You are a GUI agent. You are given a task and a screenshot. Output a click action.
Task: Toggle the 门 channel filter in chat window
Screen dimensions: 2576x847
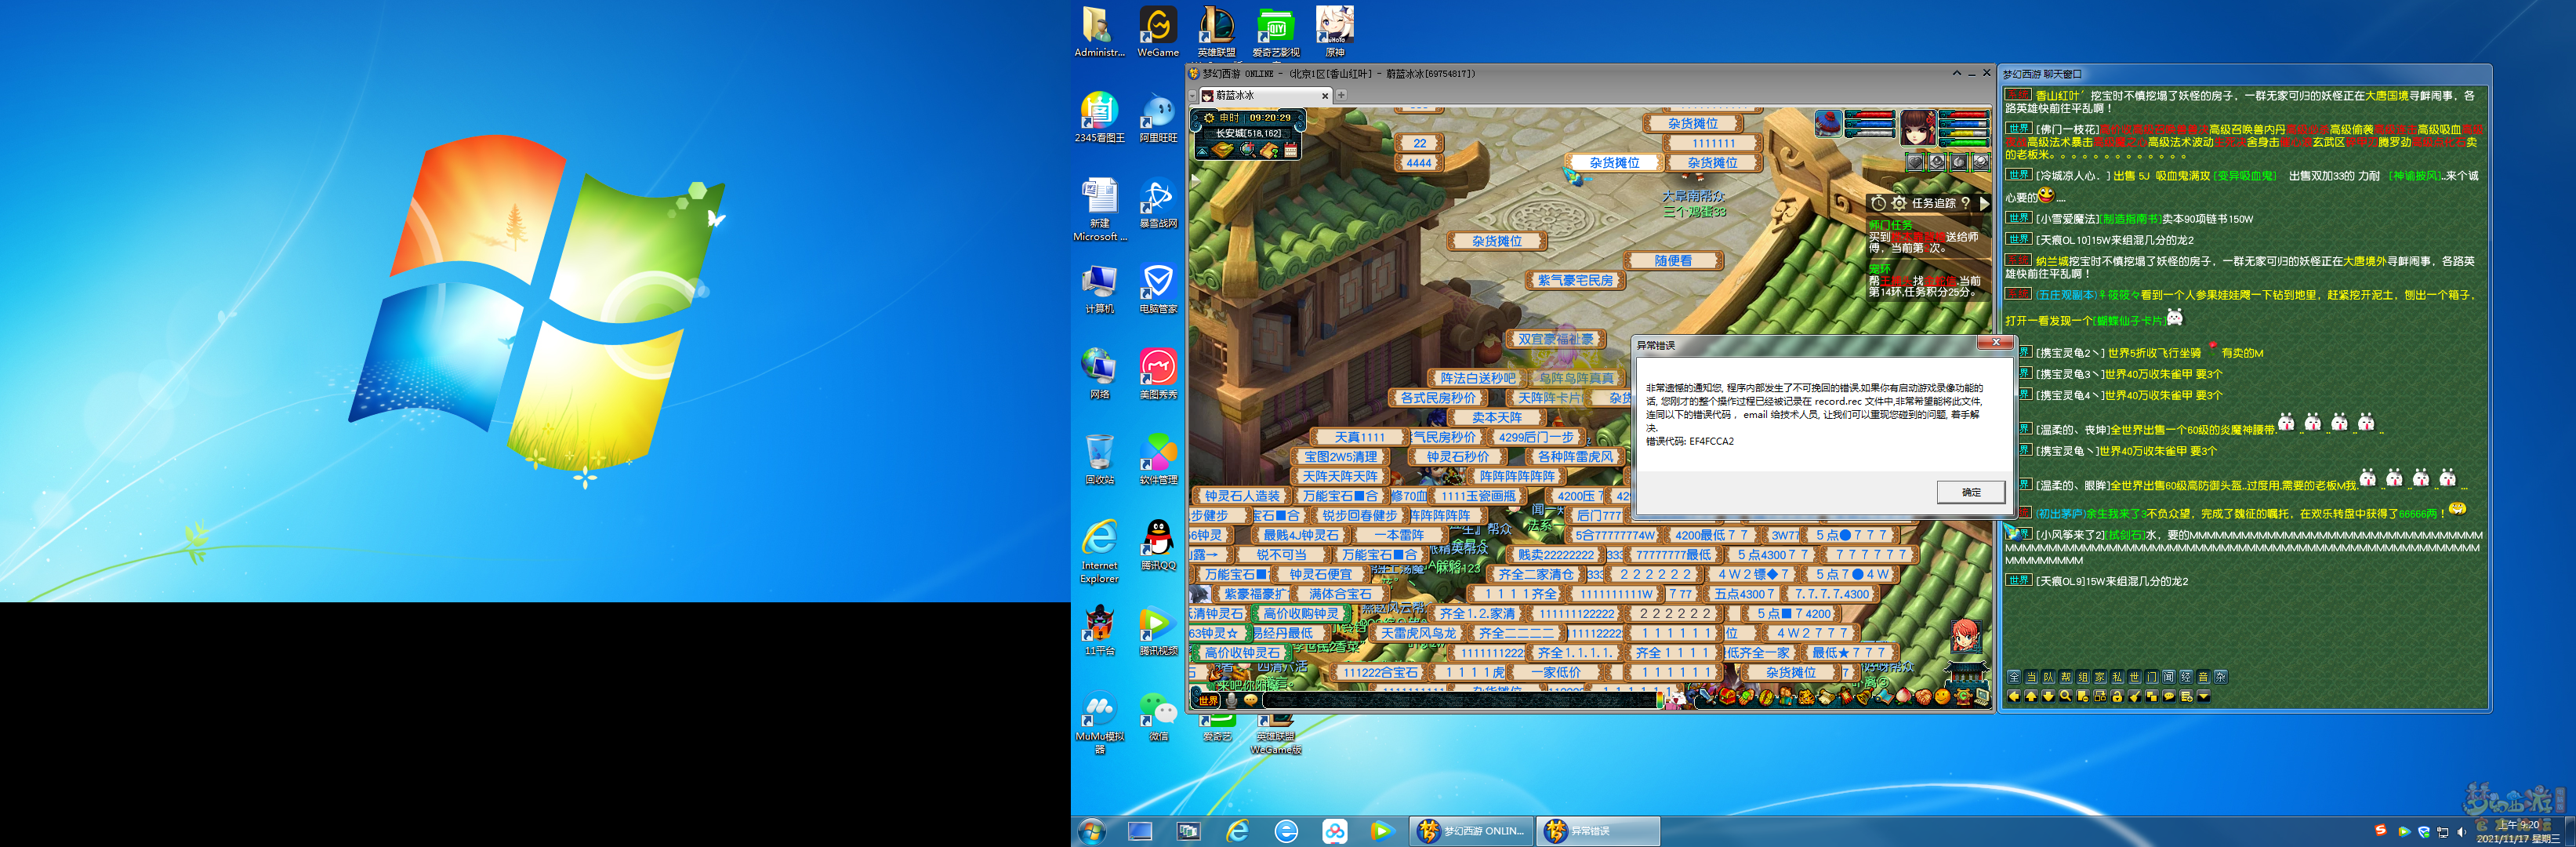point(2152,677)
